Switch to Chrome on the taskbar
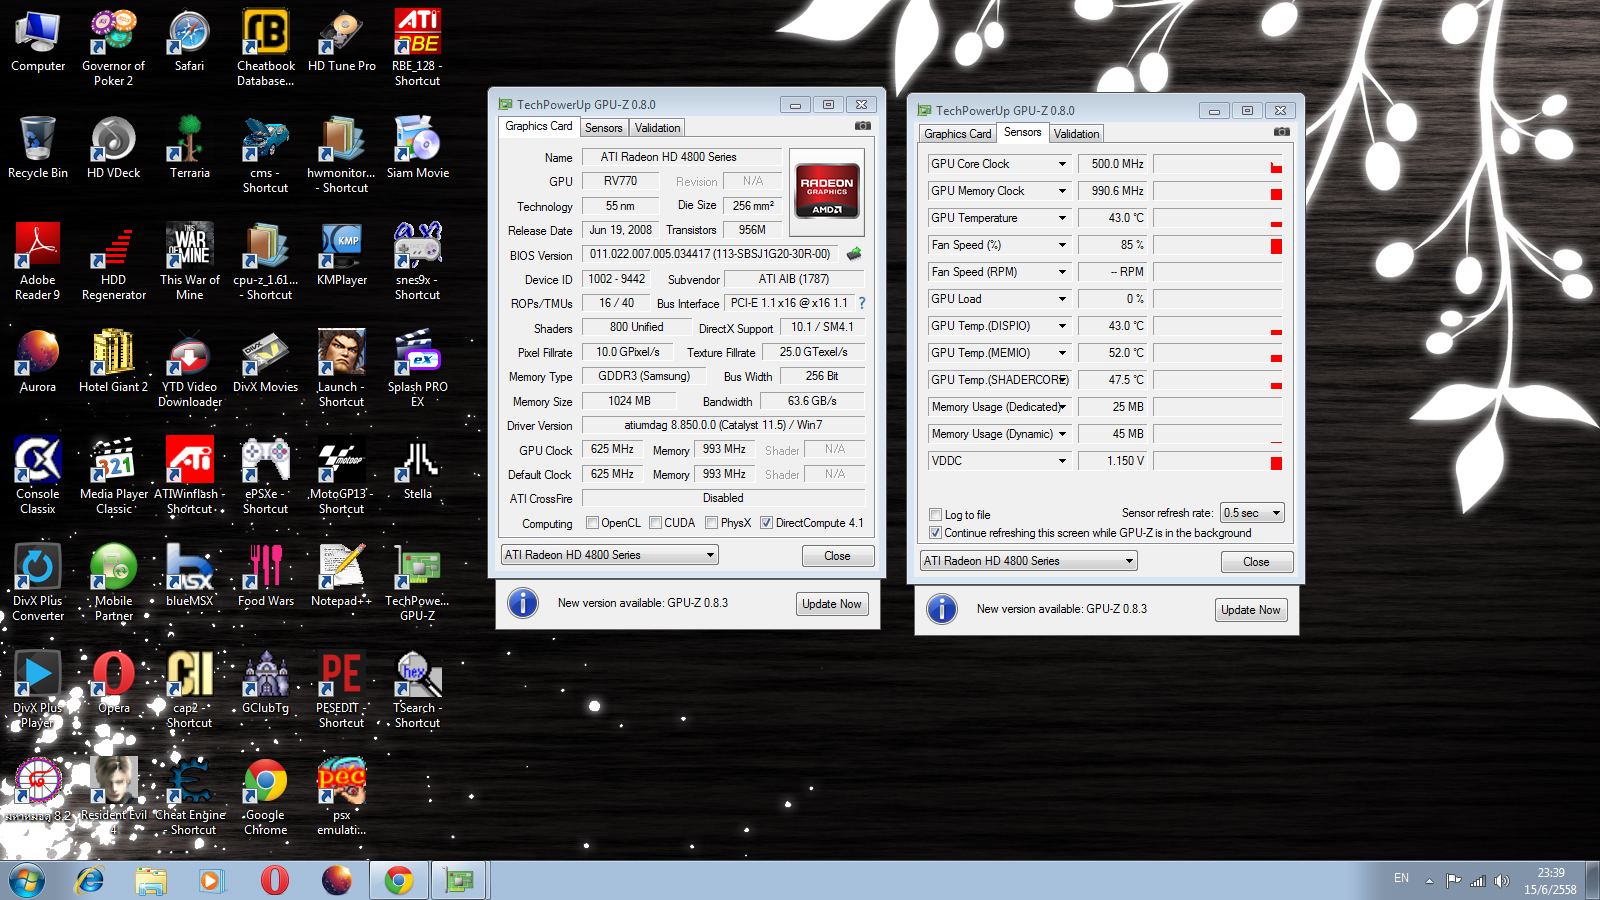Image resolution: width=1600 pixels, height=900 pixels. [x=399, y=881]
